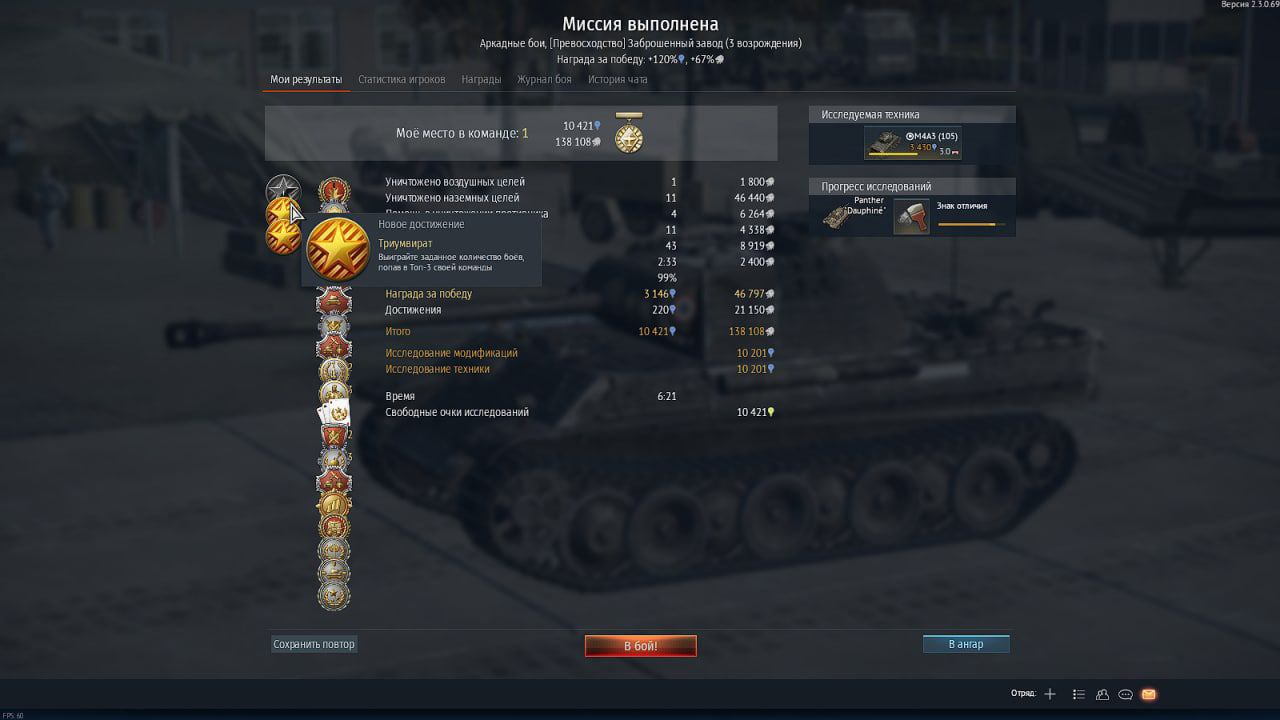The image size is (1280, 720).
Task: Click the В ангар button
Action: point(966,644)
